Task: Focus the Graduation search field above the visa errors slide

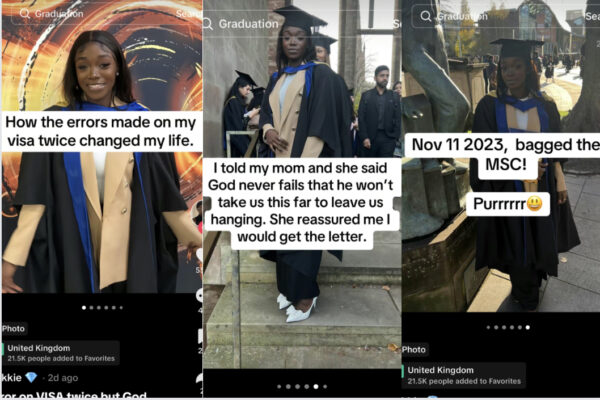Action: point(92,14)
